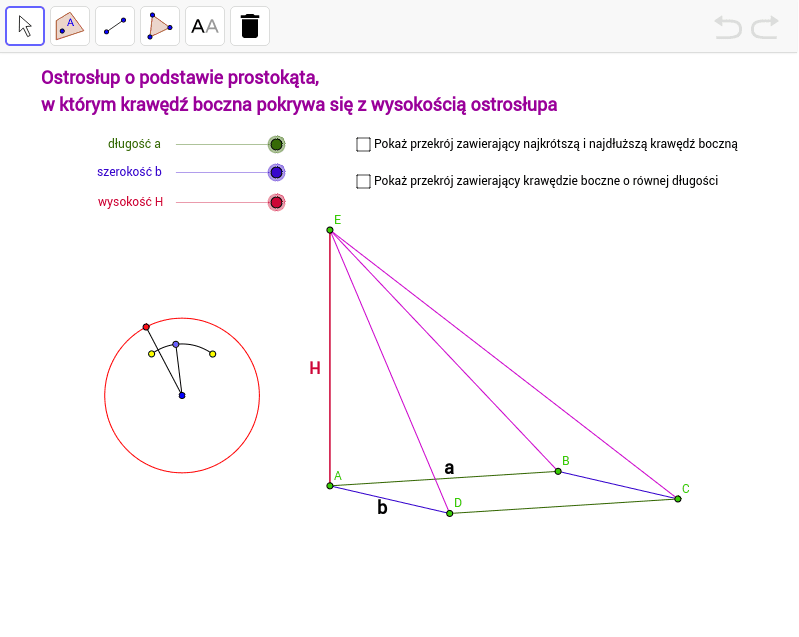Click vertex C of the base
The width and height of the screenshot is (799, 637).
[x=678, y=499]
